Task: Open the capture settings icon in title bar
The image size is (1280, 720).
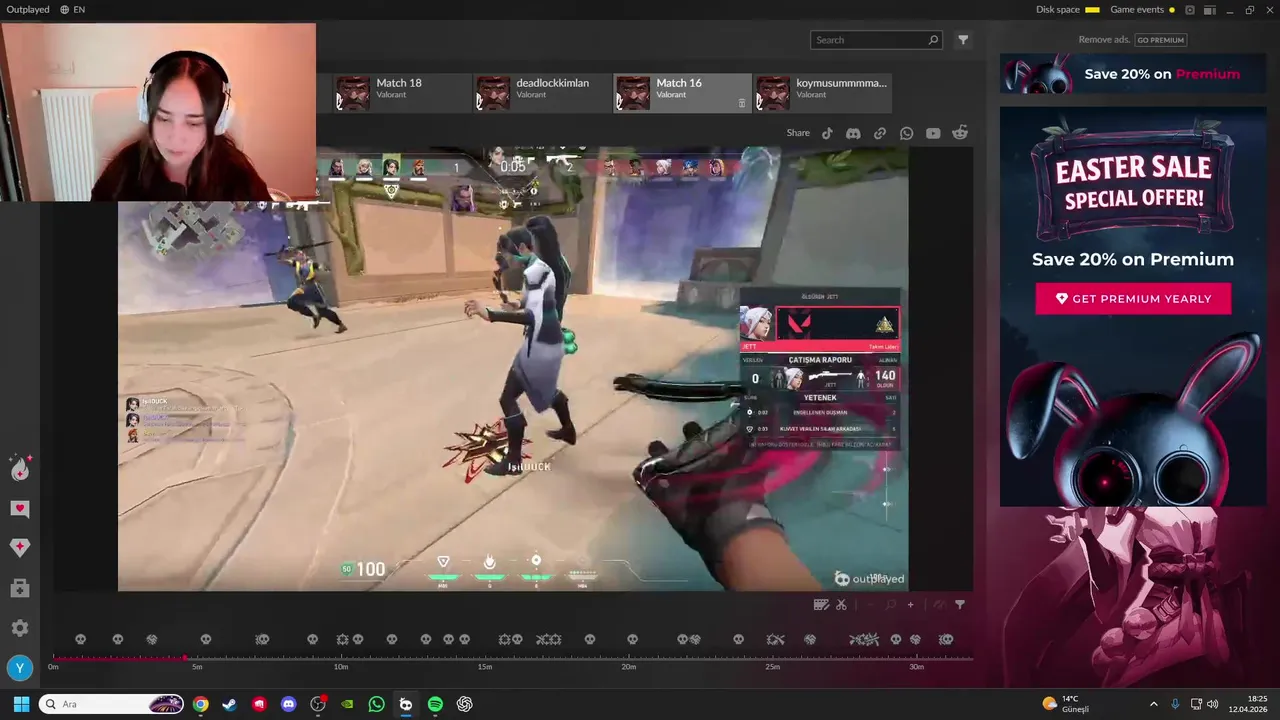Action: [1190, 10]
